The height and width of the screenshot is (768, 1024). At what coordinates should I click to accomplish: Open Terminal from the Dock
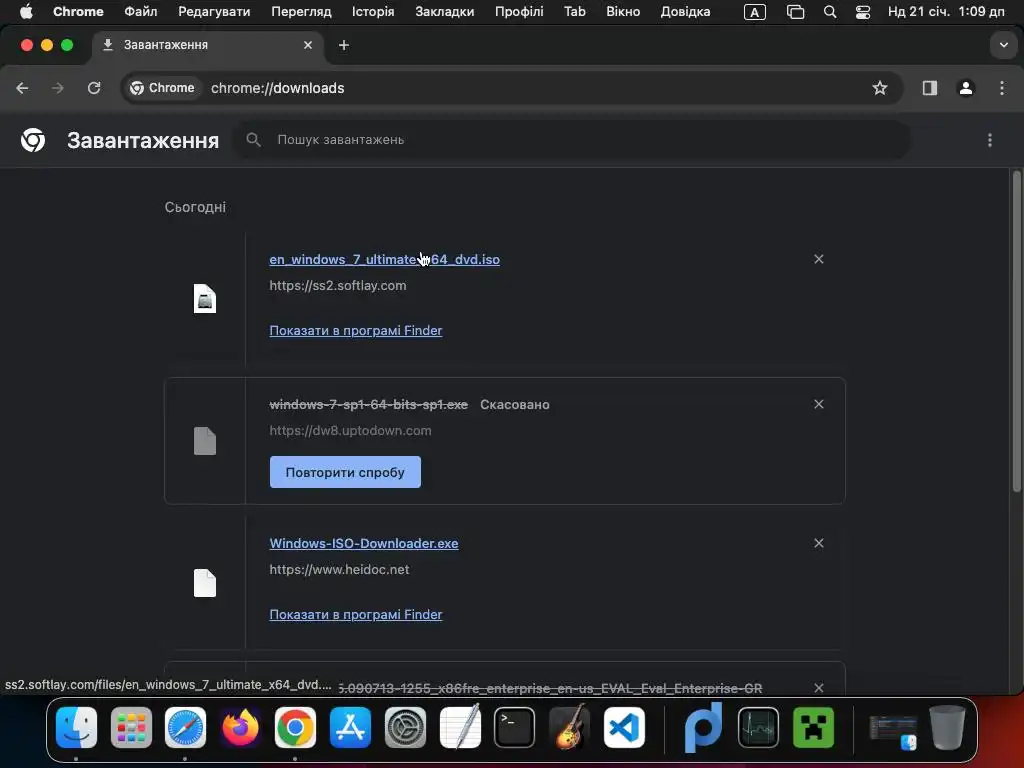coord(514,728)
